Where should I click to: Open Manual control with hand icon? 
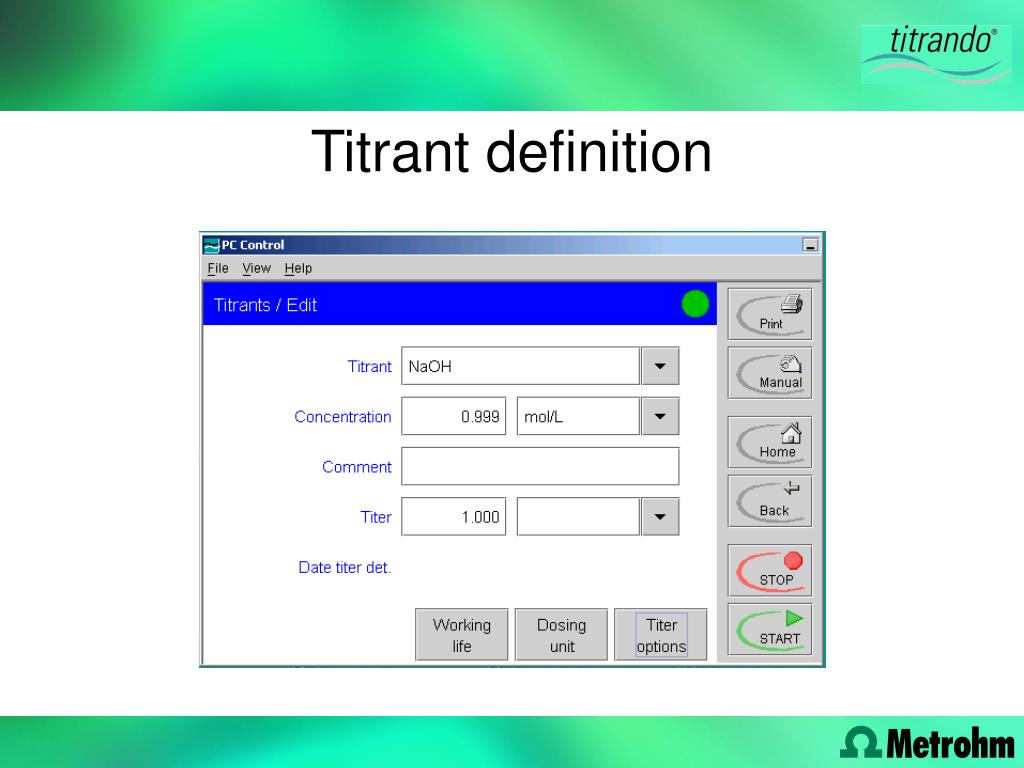tap(770, 373)
